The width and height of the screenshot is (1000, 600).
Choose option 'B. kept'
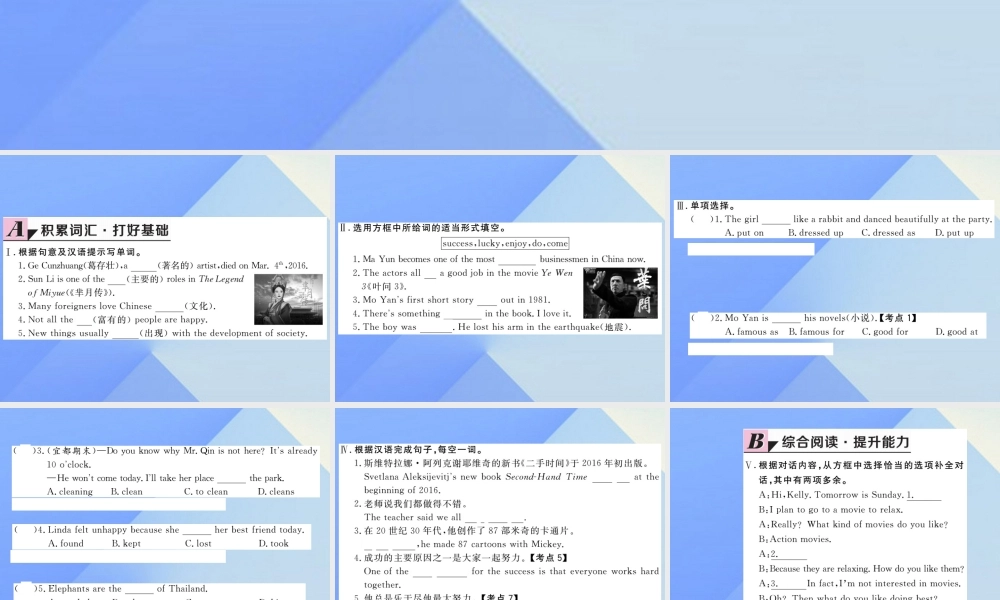[x=126, y=543]
